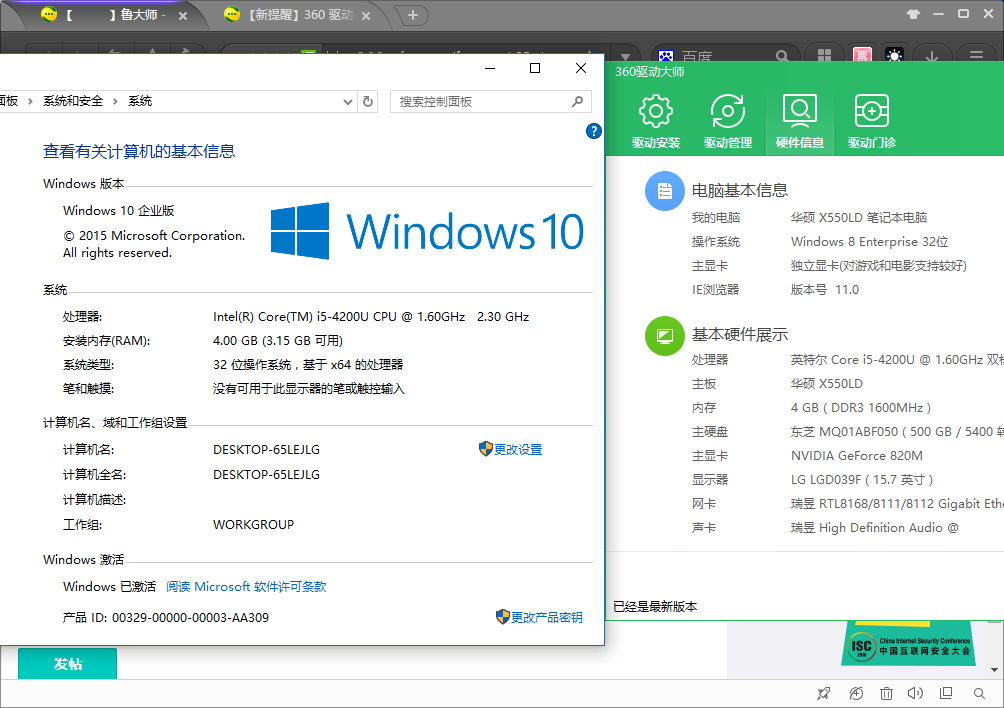
Task: Expand the breadcrumb arrow before 系统
Action: coord(115,101)
